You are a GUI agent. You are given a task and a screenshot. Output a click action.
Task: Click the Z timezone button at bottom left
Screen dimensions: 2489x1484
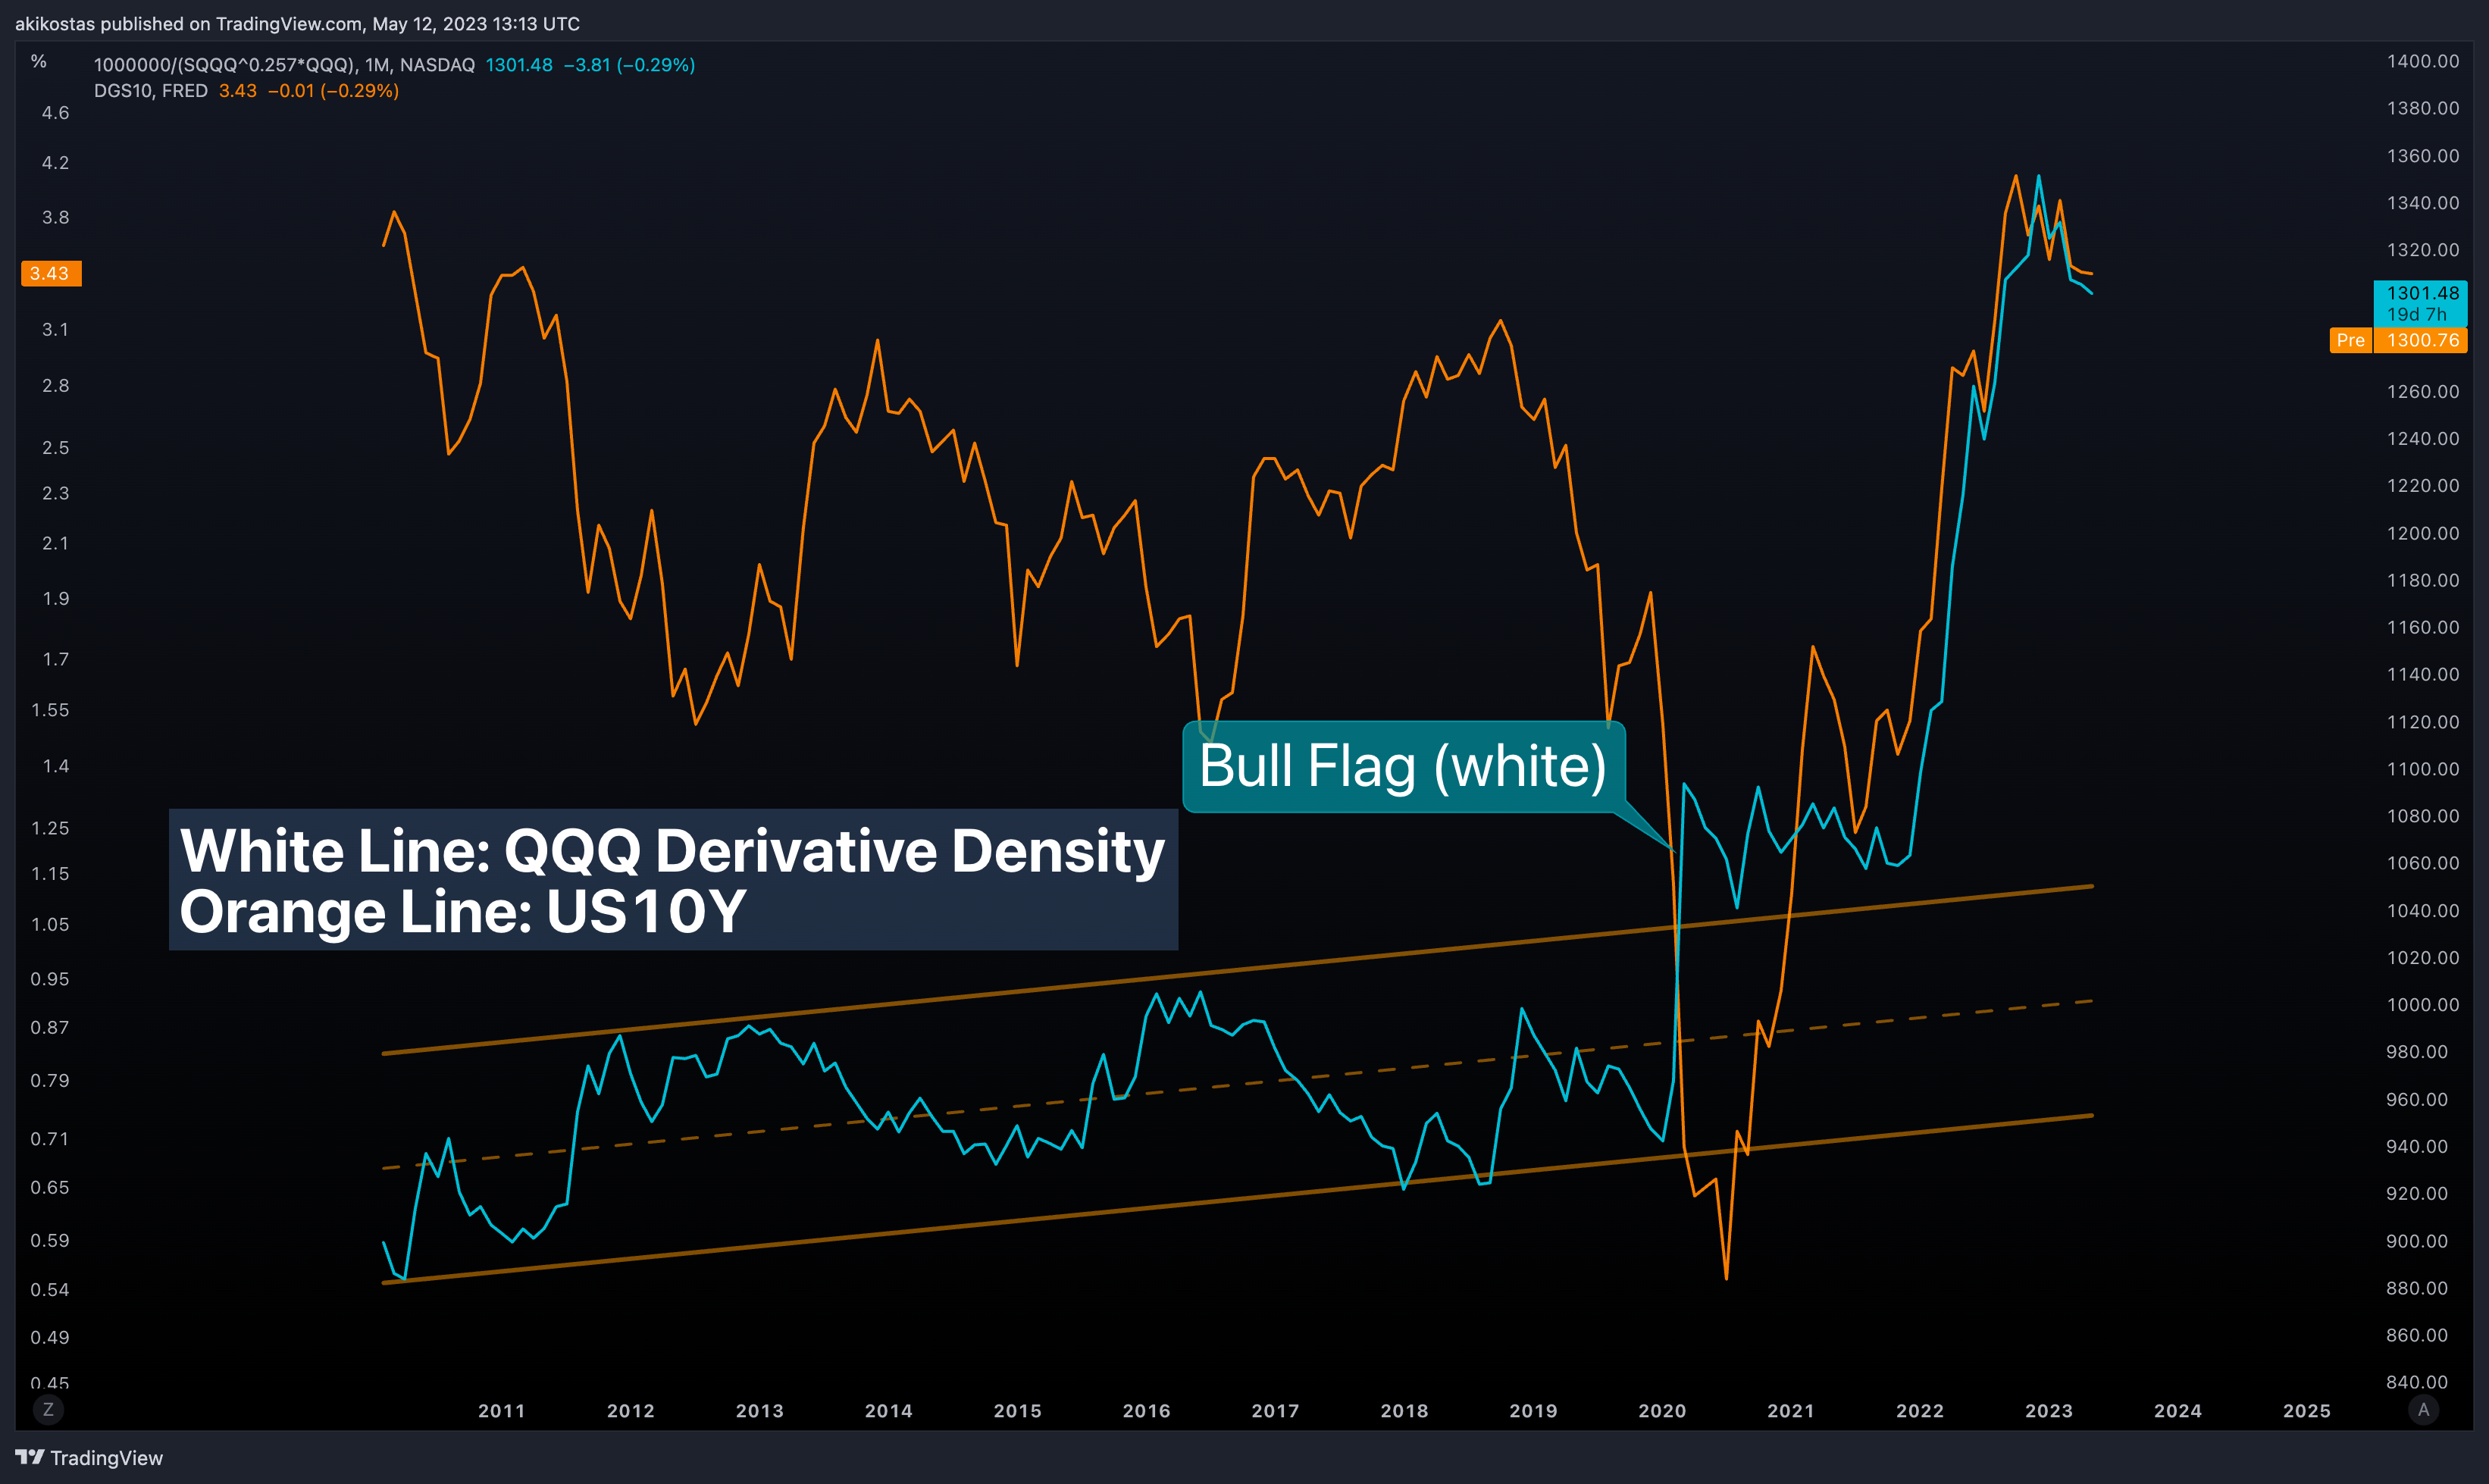tap(48, 1409)
